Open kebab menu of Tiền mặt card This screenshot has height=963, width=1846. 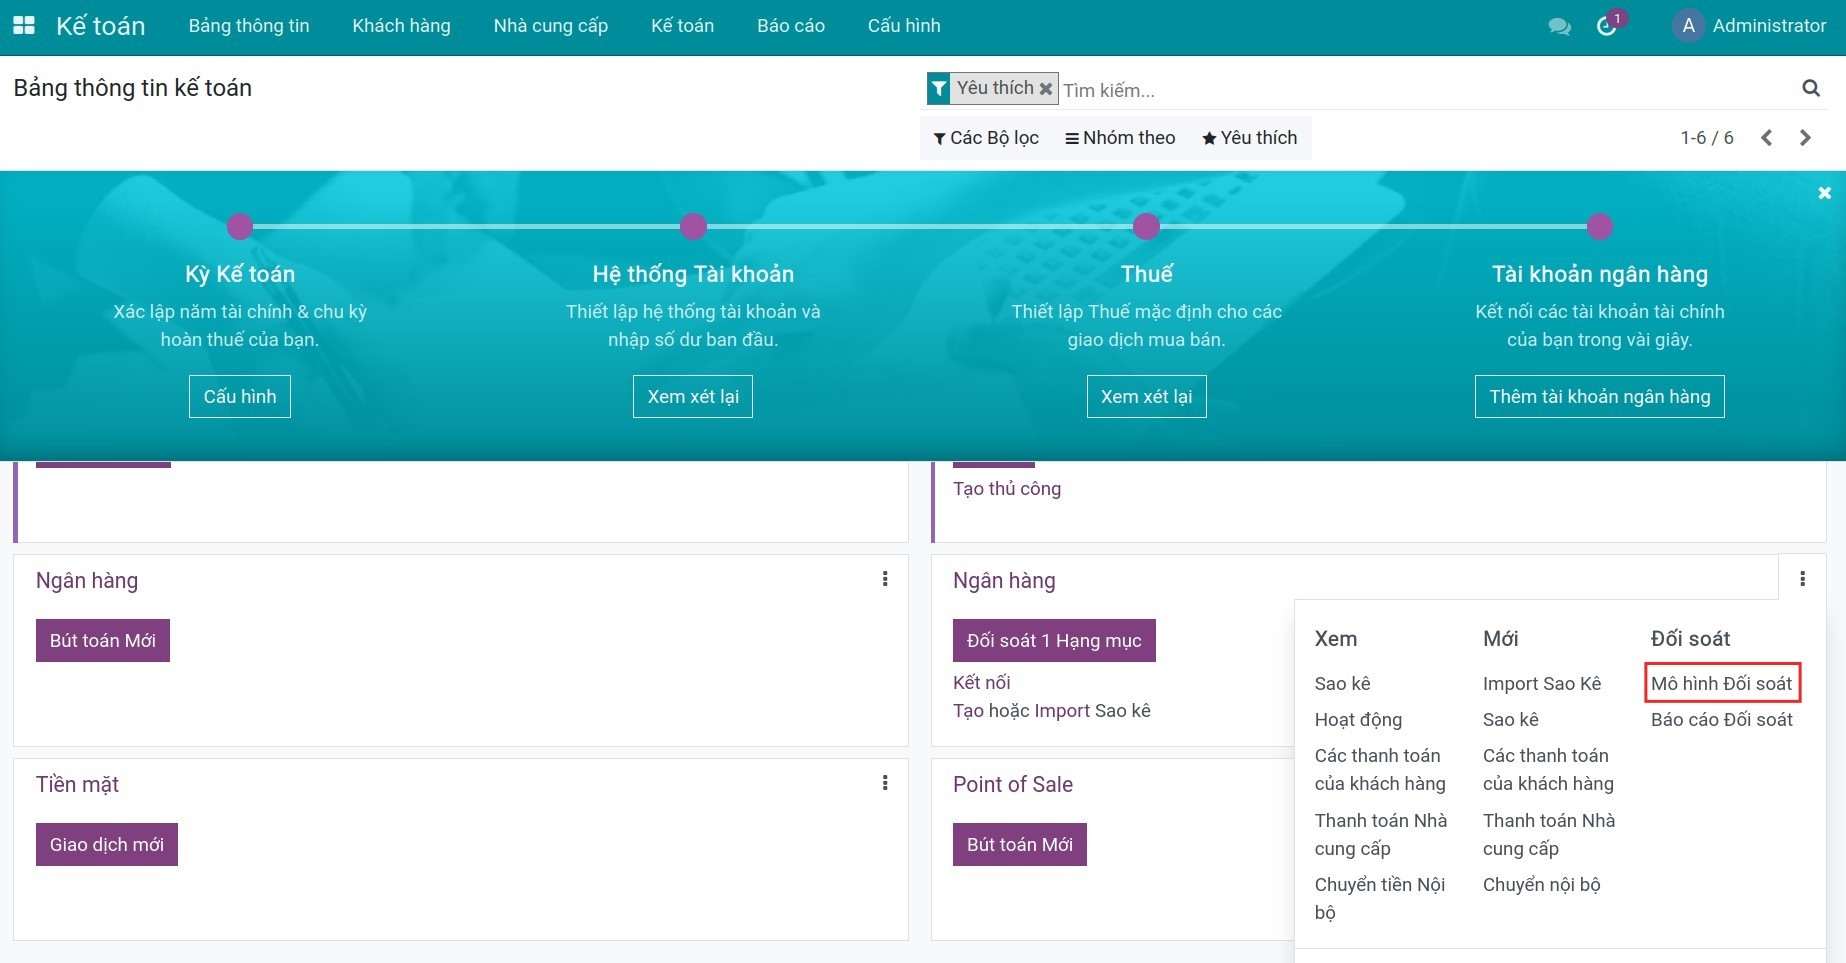pos(885,783)
